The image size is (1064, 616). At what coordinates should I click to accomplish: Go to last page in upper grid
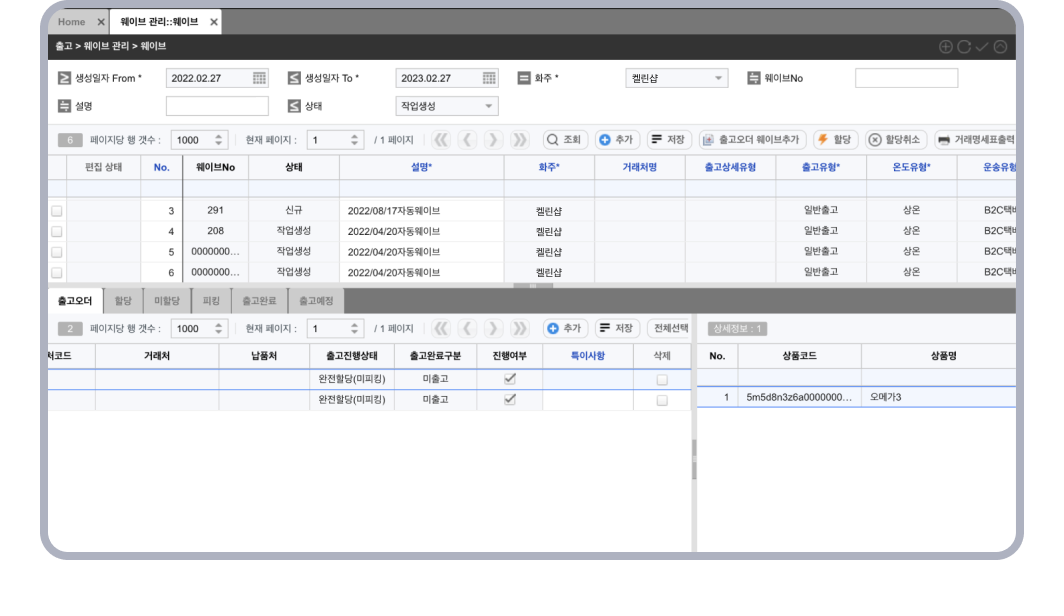519,140
